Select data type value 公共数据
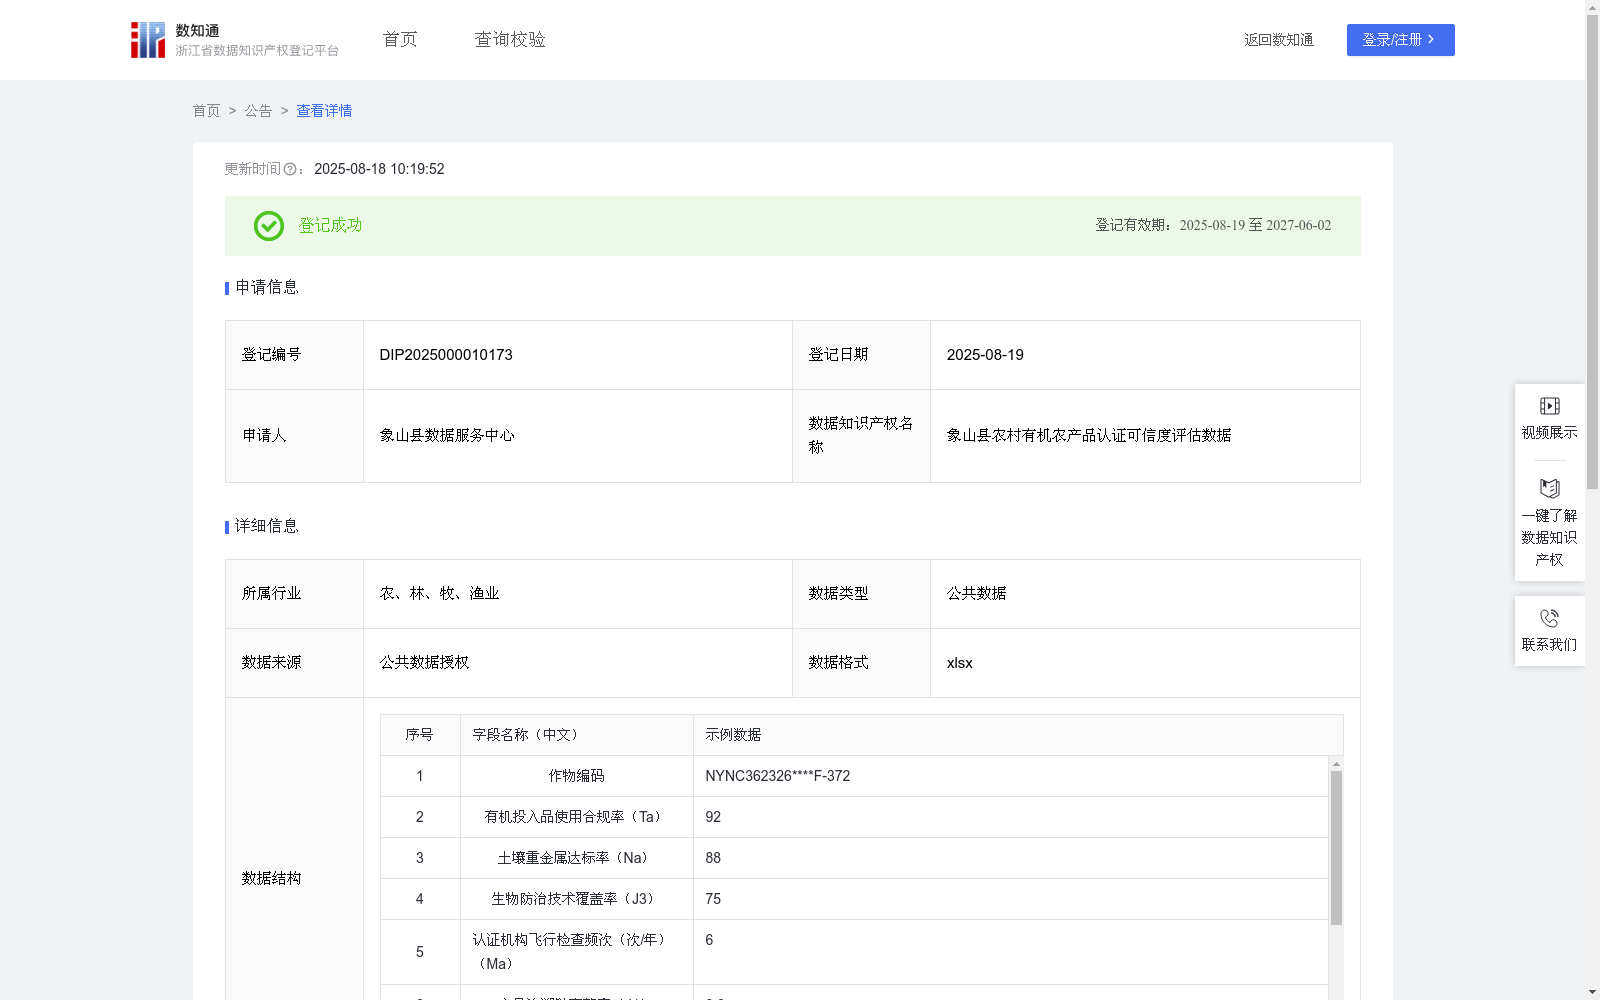Image resolution: width=1600 pixels, height=1000 pixels. point(976,594)
